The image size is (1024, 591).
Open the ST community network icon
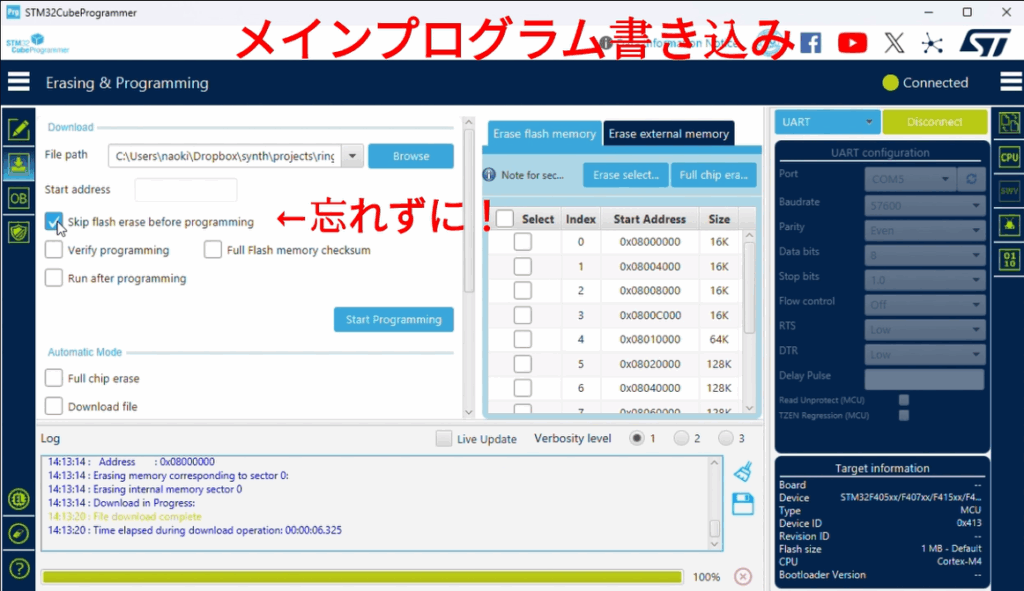tap(933, 44)
